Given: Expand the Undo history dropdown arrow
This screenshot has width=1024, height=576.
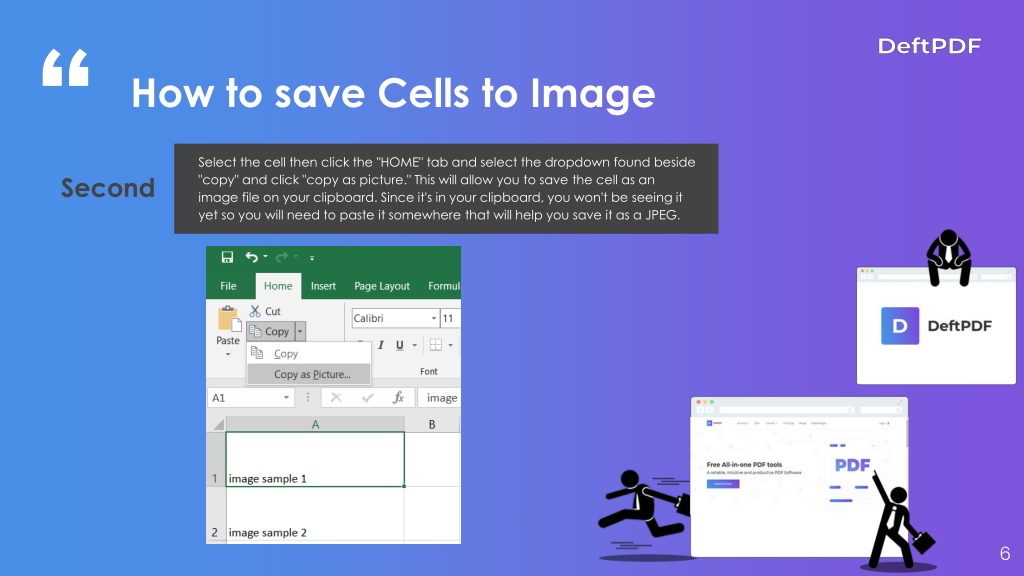Looking at the screenshot, I should coord(265,257).
